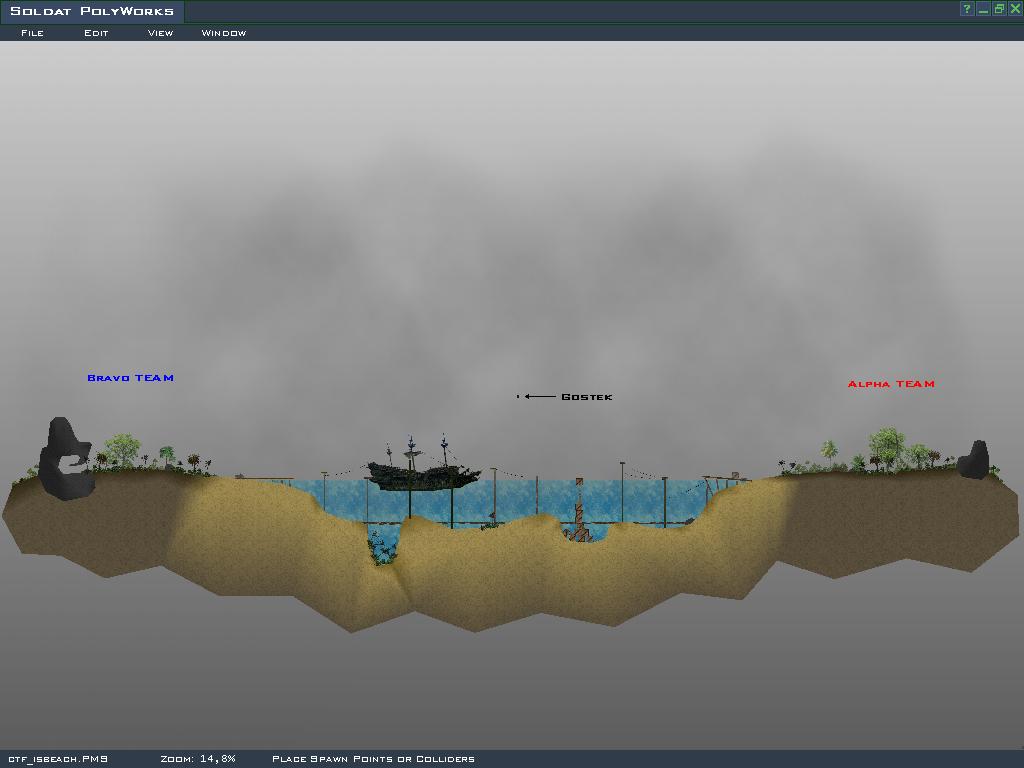The width and height of the screenshot is (1024, 768).
Task: Click the Gostek size marker dot
Action: click(518, 397)
